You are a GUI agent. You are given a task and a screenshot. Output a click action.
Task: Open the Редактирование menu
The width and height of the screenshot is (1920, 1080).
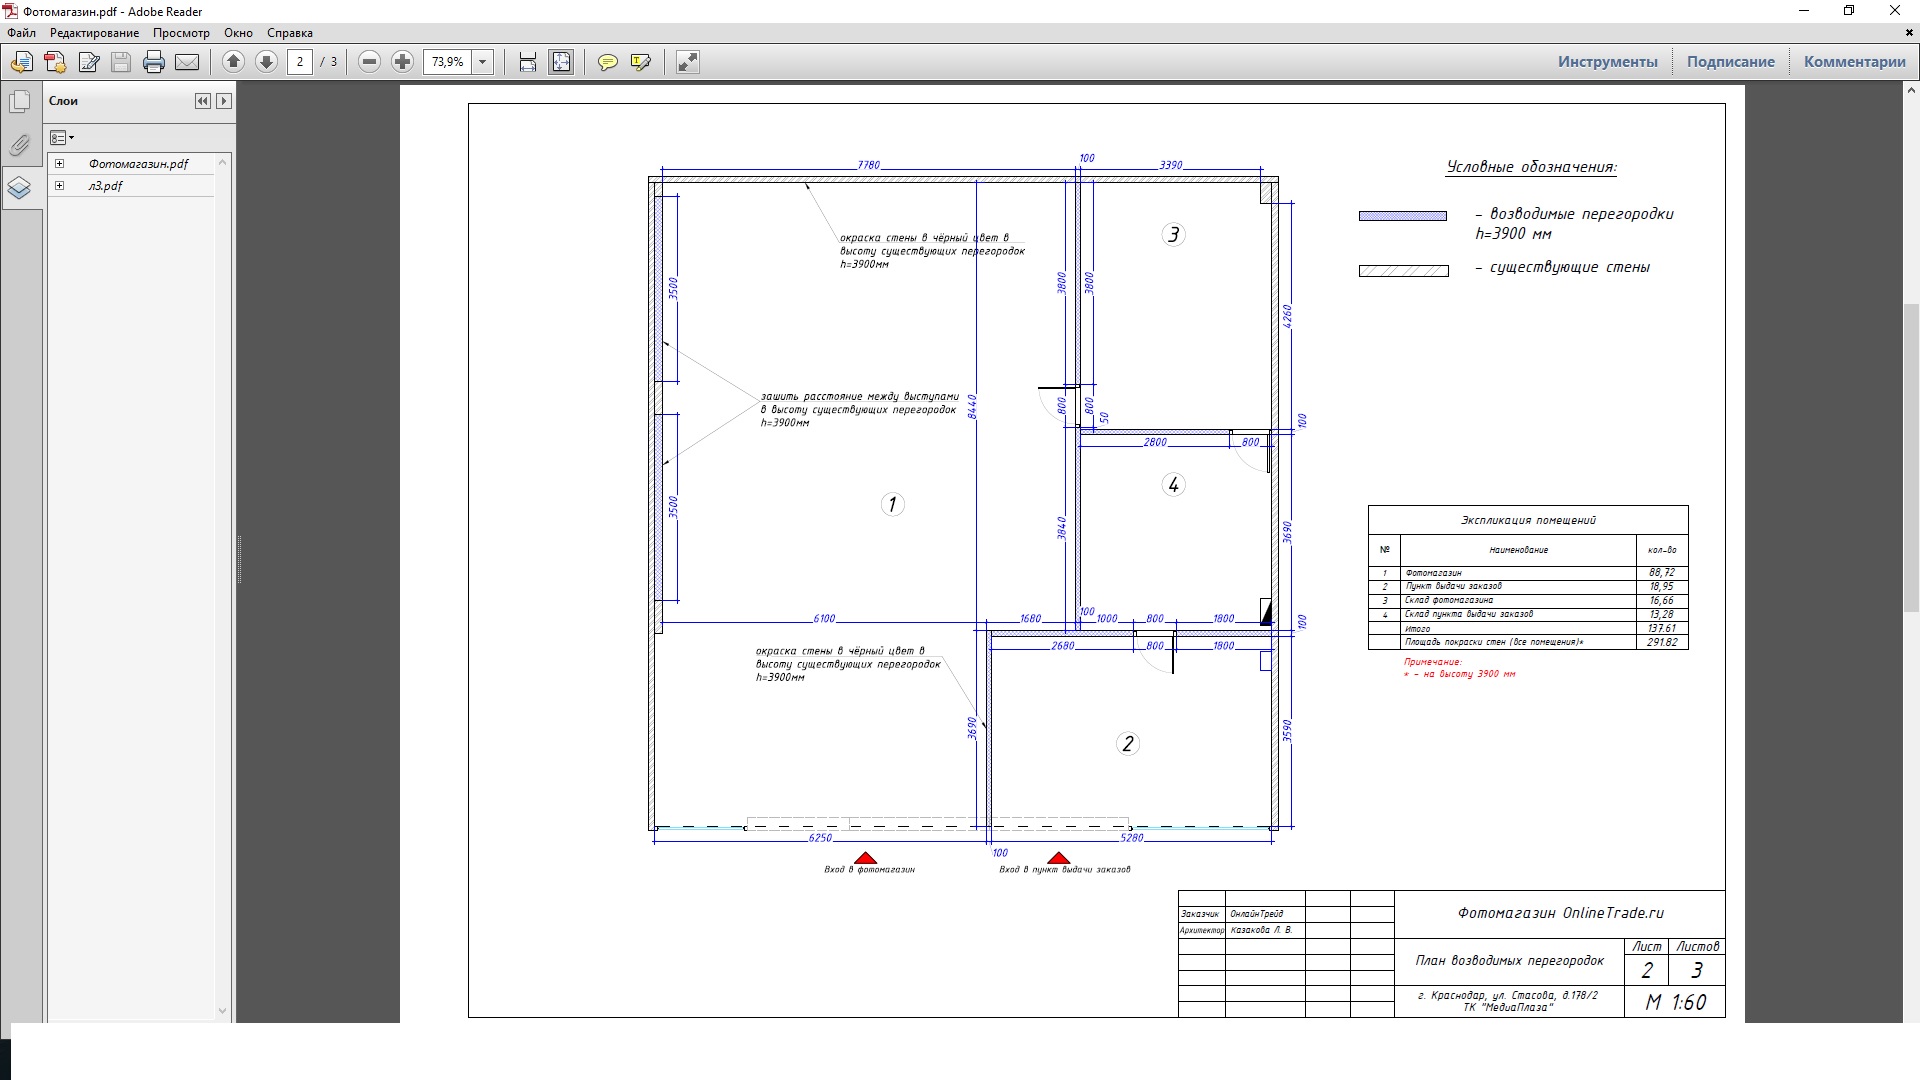[94, 33]
